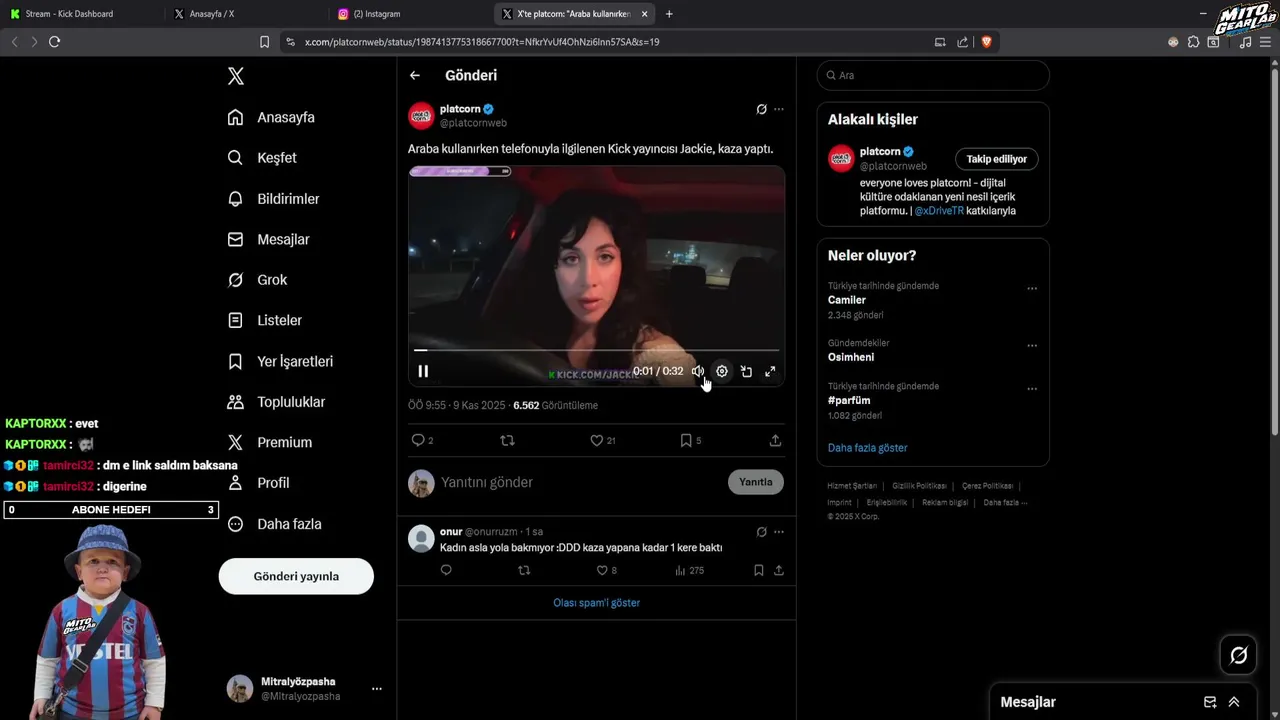Compose new message in Mesajlar drawer
The height and width of the screenshot is (720, 1280).
(1210, 702)
